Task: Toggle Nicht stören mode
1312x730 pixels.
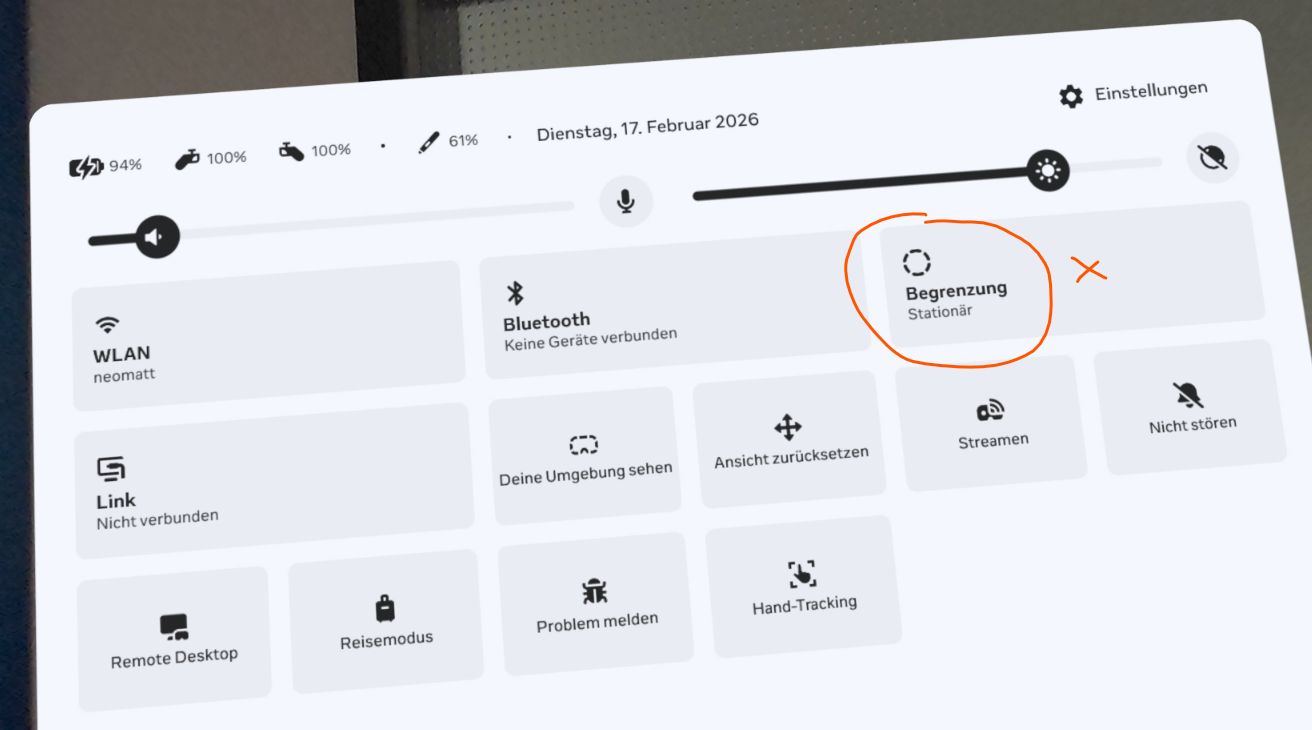Action: (x=1191, y=408)
